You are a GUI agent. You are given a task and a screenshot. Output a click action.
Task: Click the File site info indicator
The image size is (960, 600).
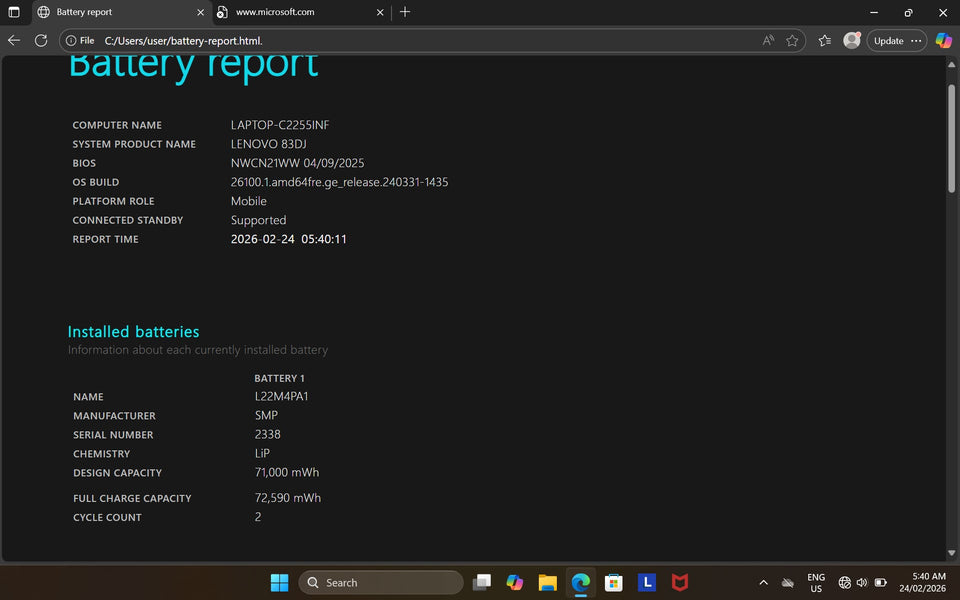coord(79,41)
